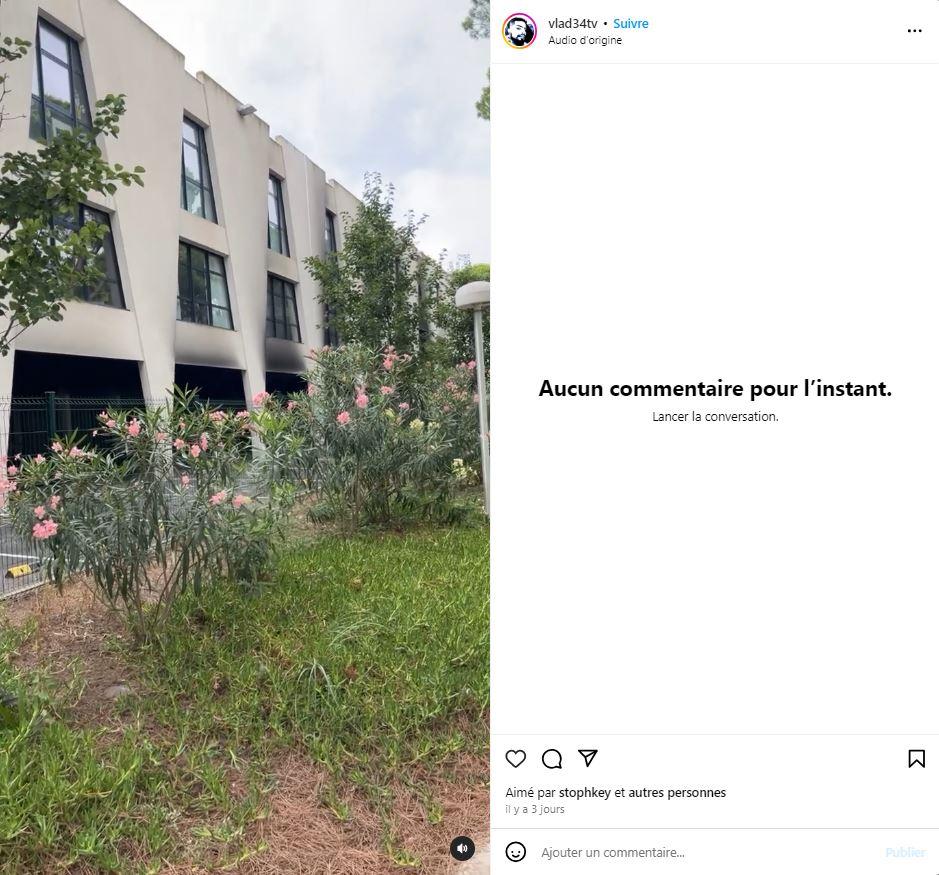Open the Audio d'origine link
The width and height of the screenshot is (939, 875).
coord(585,40)
